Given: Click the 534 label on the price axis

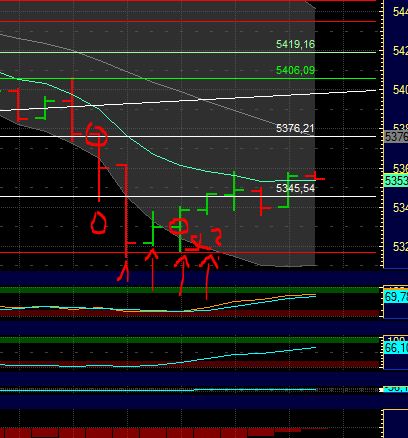Looking at the screenshot, I should pyautogui.click(x=400, y=208).
